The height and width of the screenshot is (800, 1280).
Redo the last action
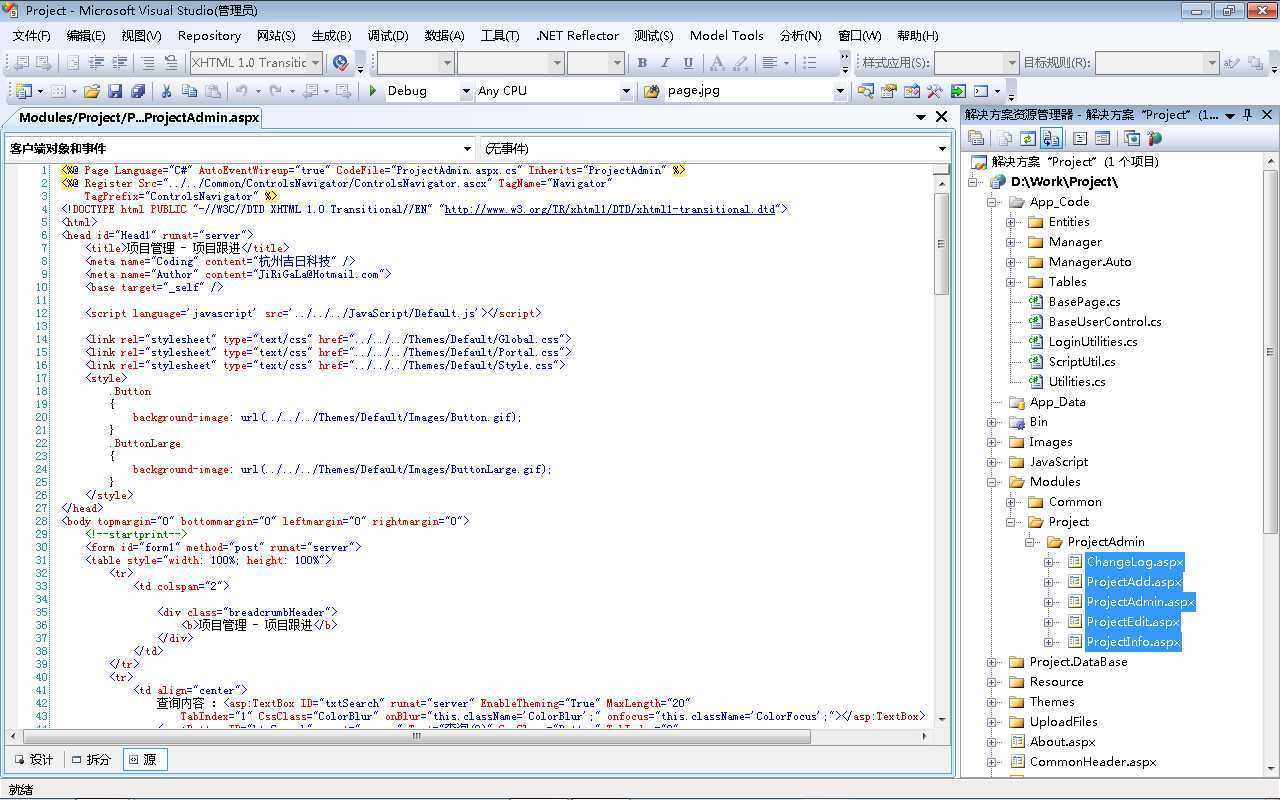click(276, 91)
